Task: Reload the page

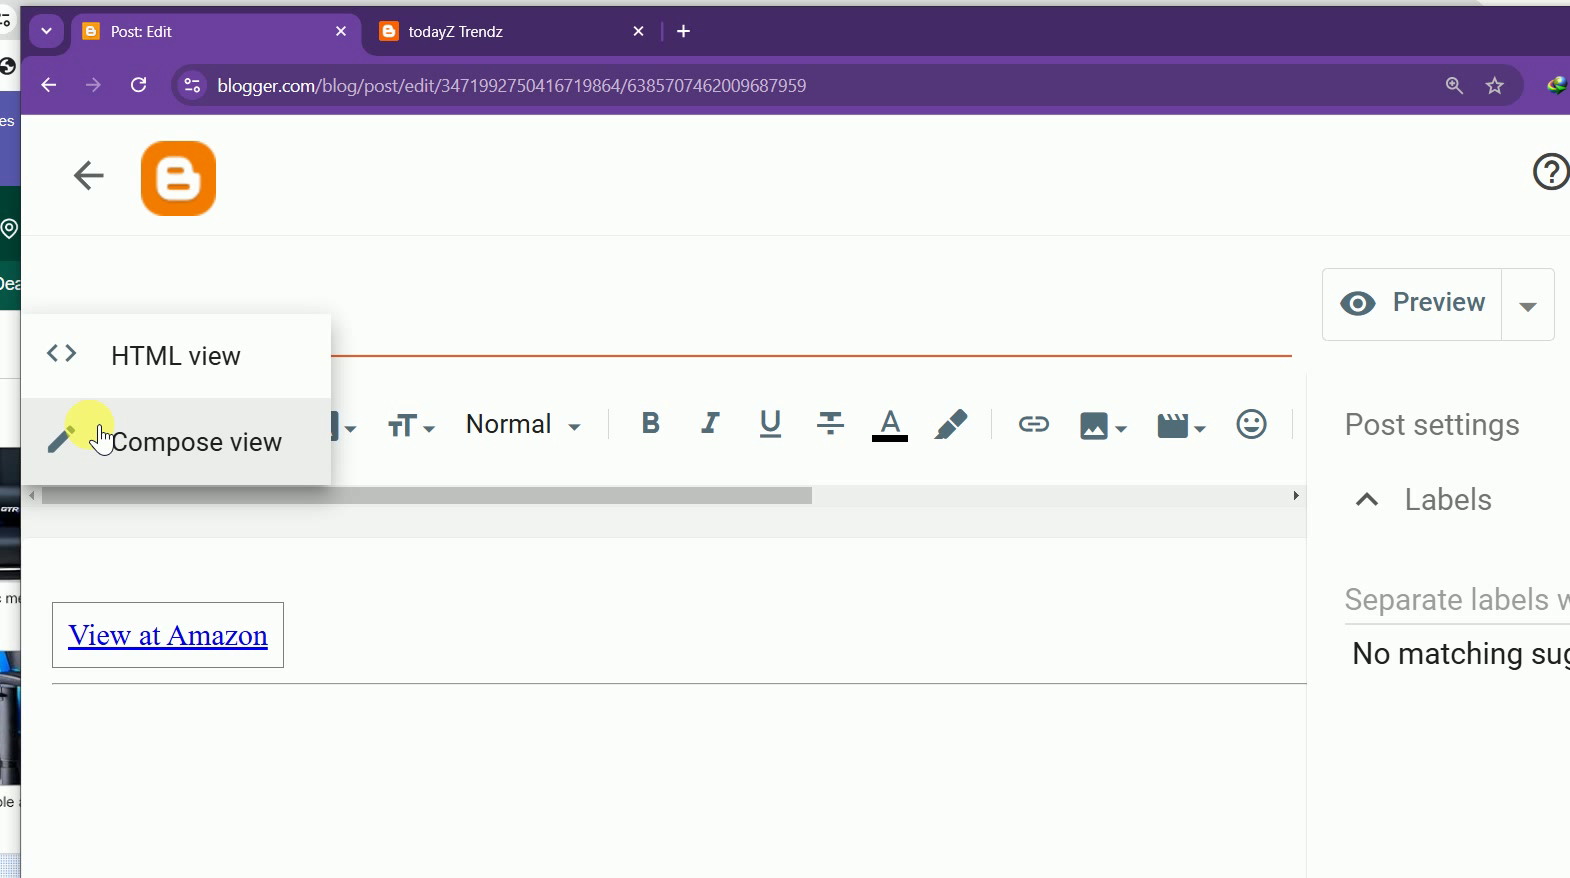Action: [139, 86]
